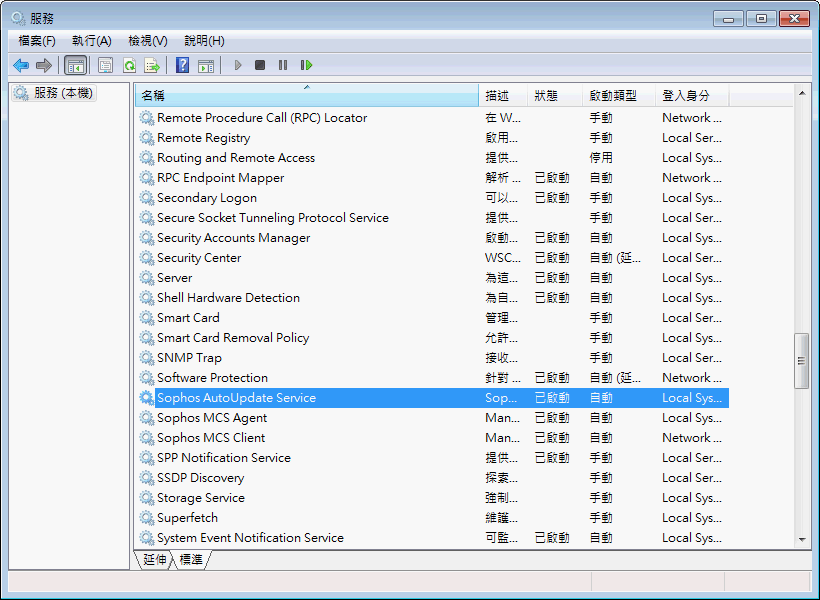Click the Forward arrow toolbar icon
Image resolution: width=820 pixels, height=600 pixels.
[44, 65]
